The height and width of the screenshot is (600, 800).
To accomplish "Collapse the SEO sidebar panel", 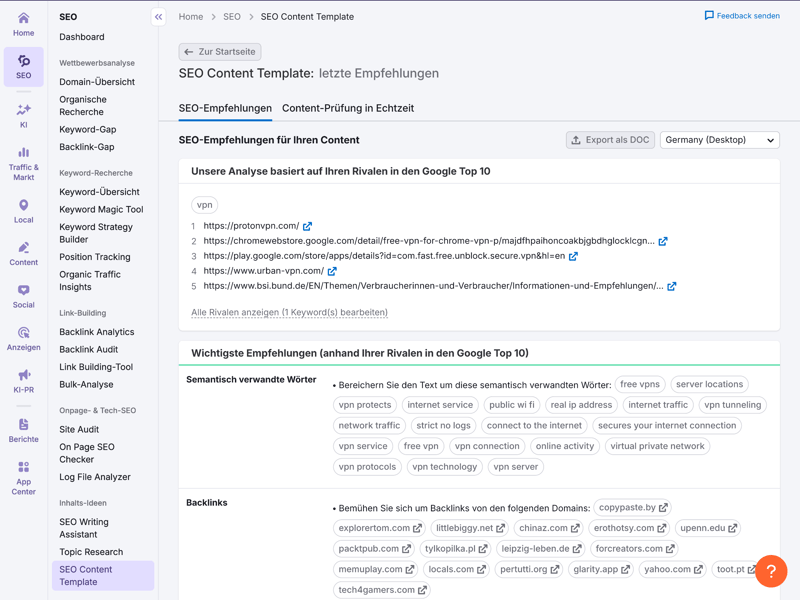I will (158, 17).
